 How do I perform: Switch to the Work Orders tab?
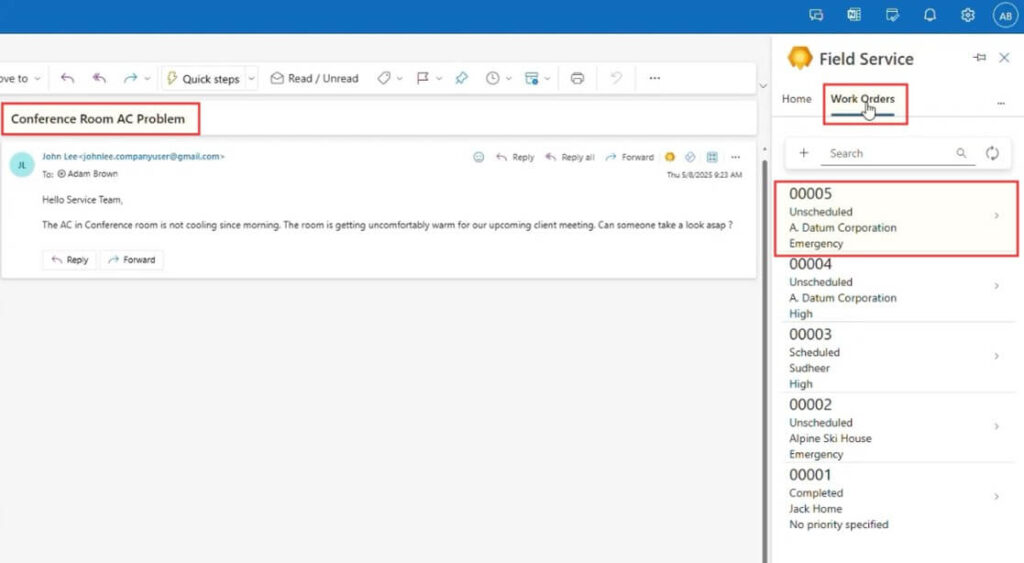tap(863, 99)
